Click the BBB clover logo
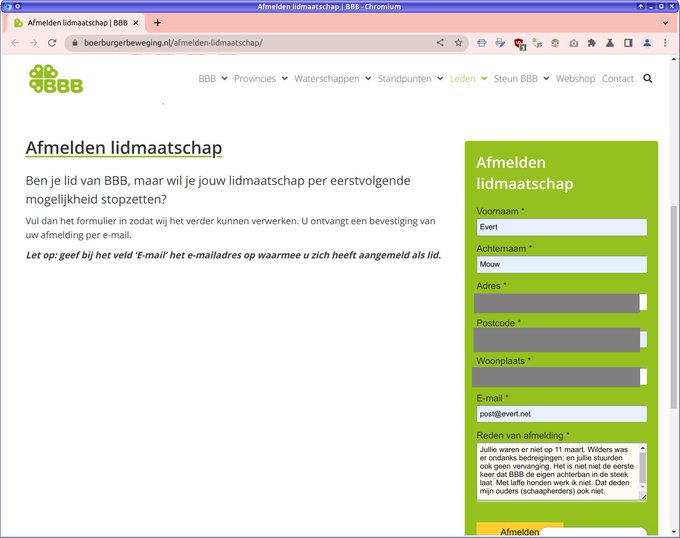680x538 pixels. pyautogui.click(x=56, y=79)
